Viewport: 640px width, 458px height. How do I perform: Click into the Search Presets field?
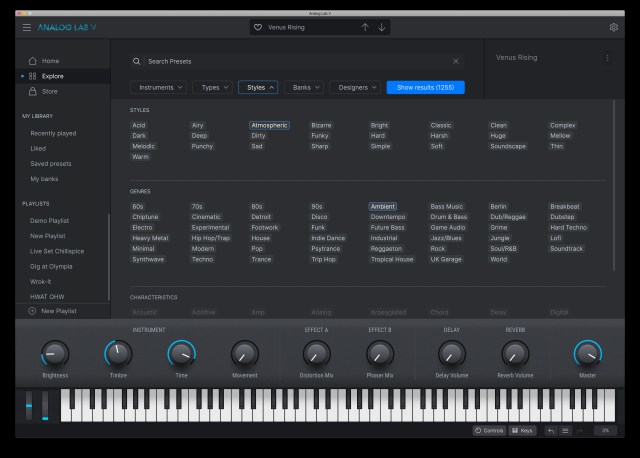(297, 61)
